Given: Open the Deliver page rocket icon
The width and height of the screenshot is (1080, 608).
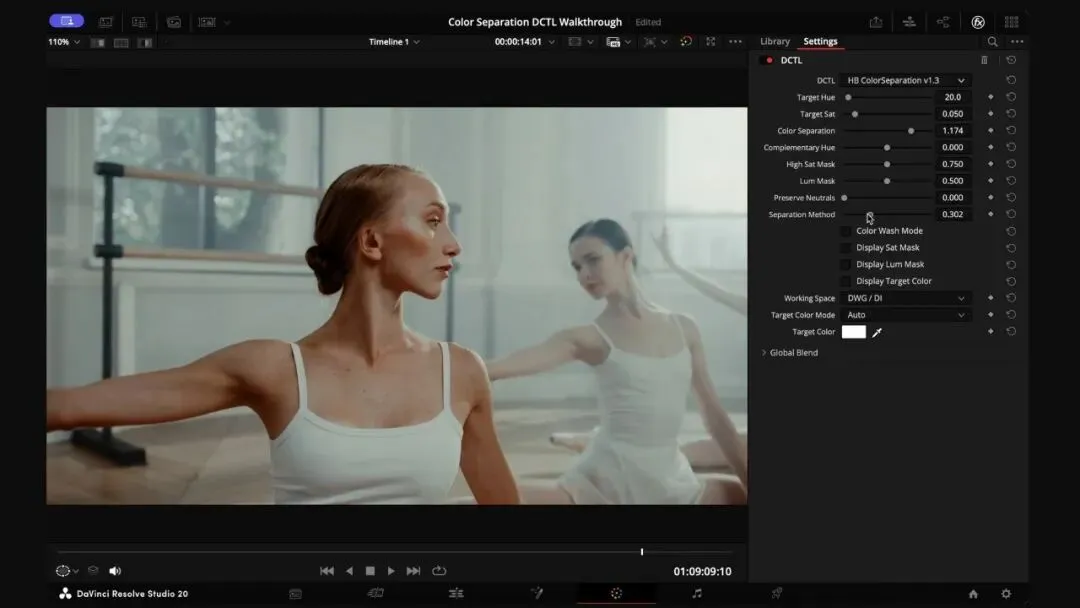Looking at the screenshot, I should [x=777, y=593].
